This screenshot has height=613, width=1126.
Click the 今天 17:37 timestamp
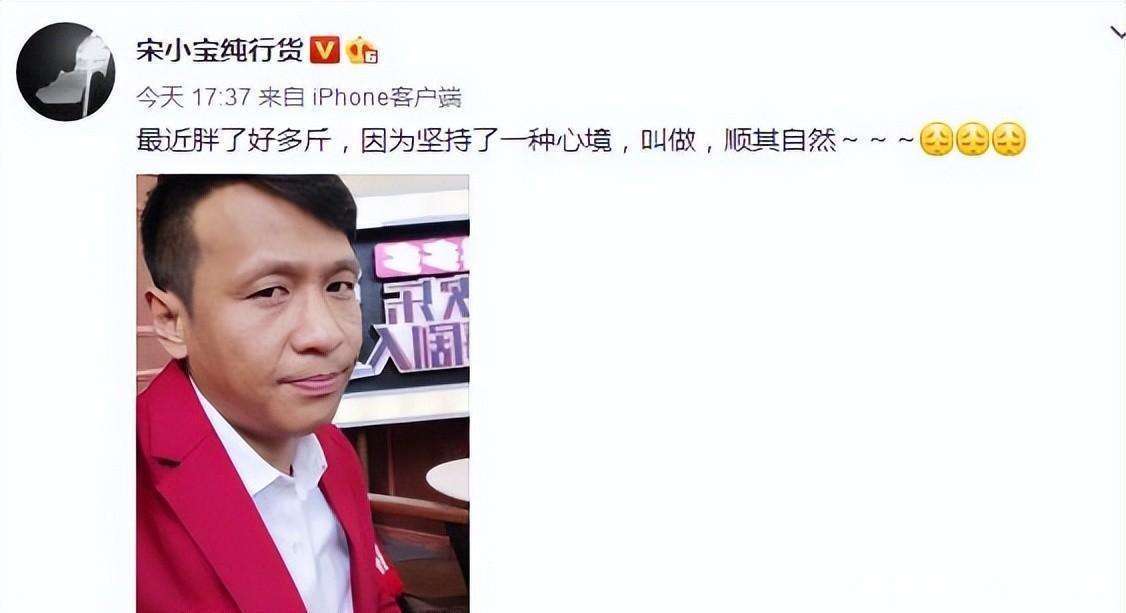[193, 97]
